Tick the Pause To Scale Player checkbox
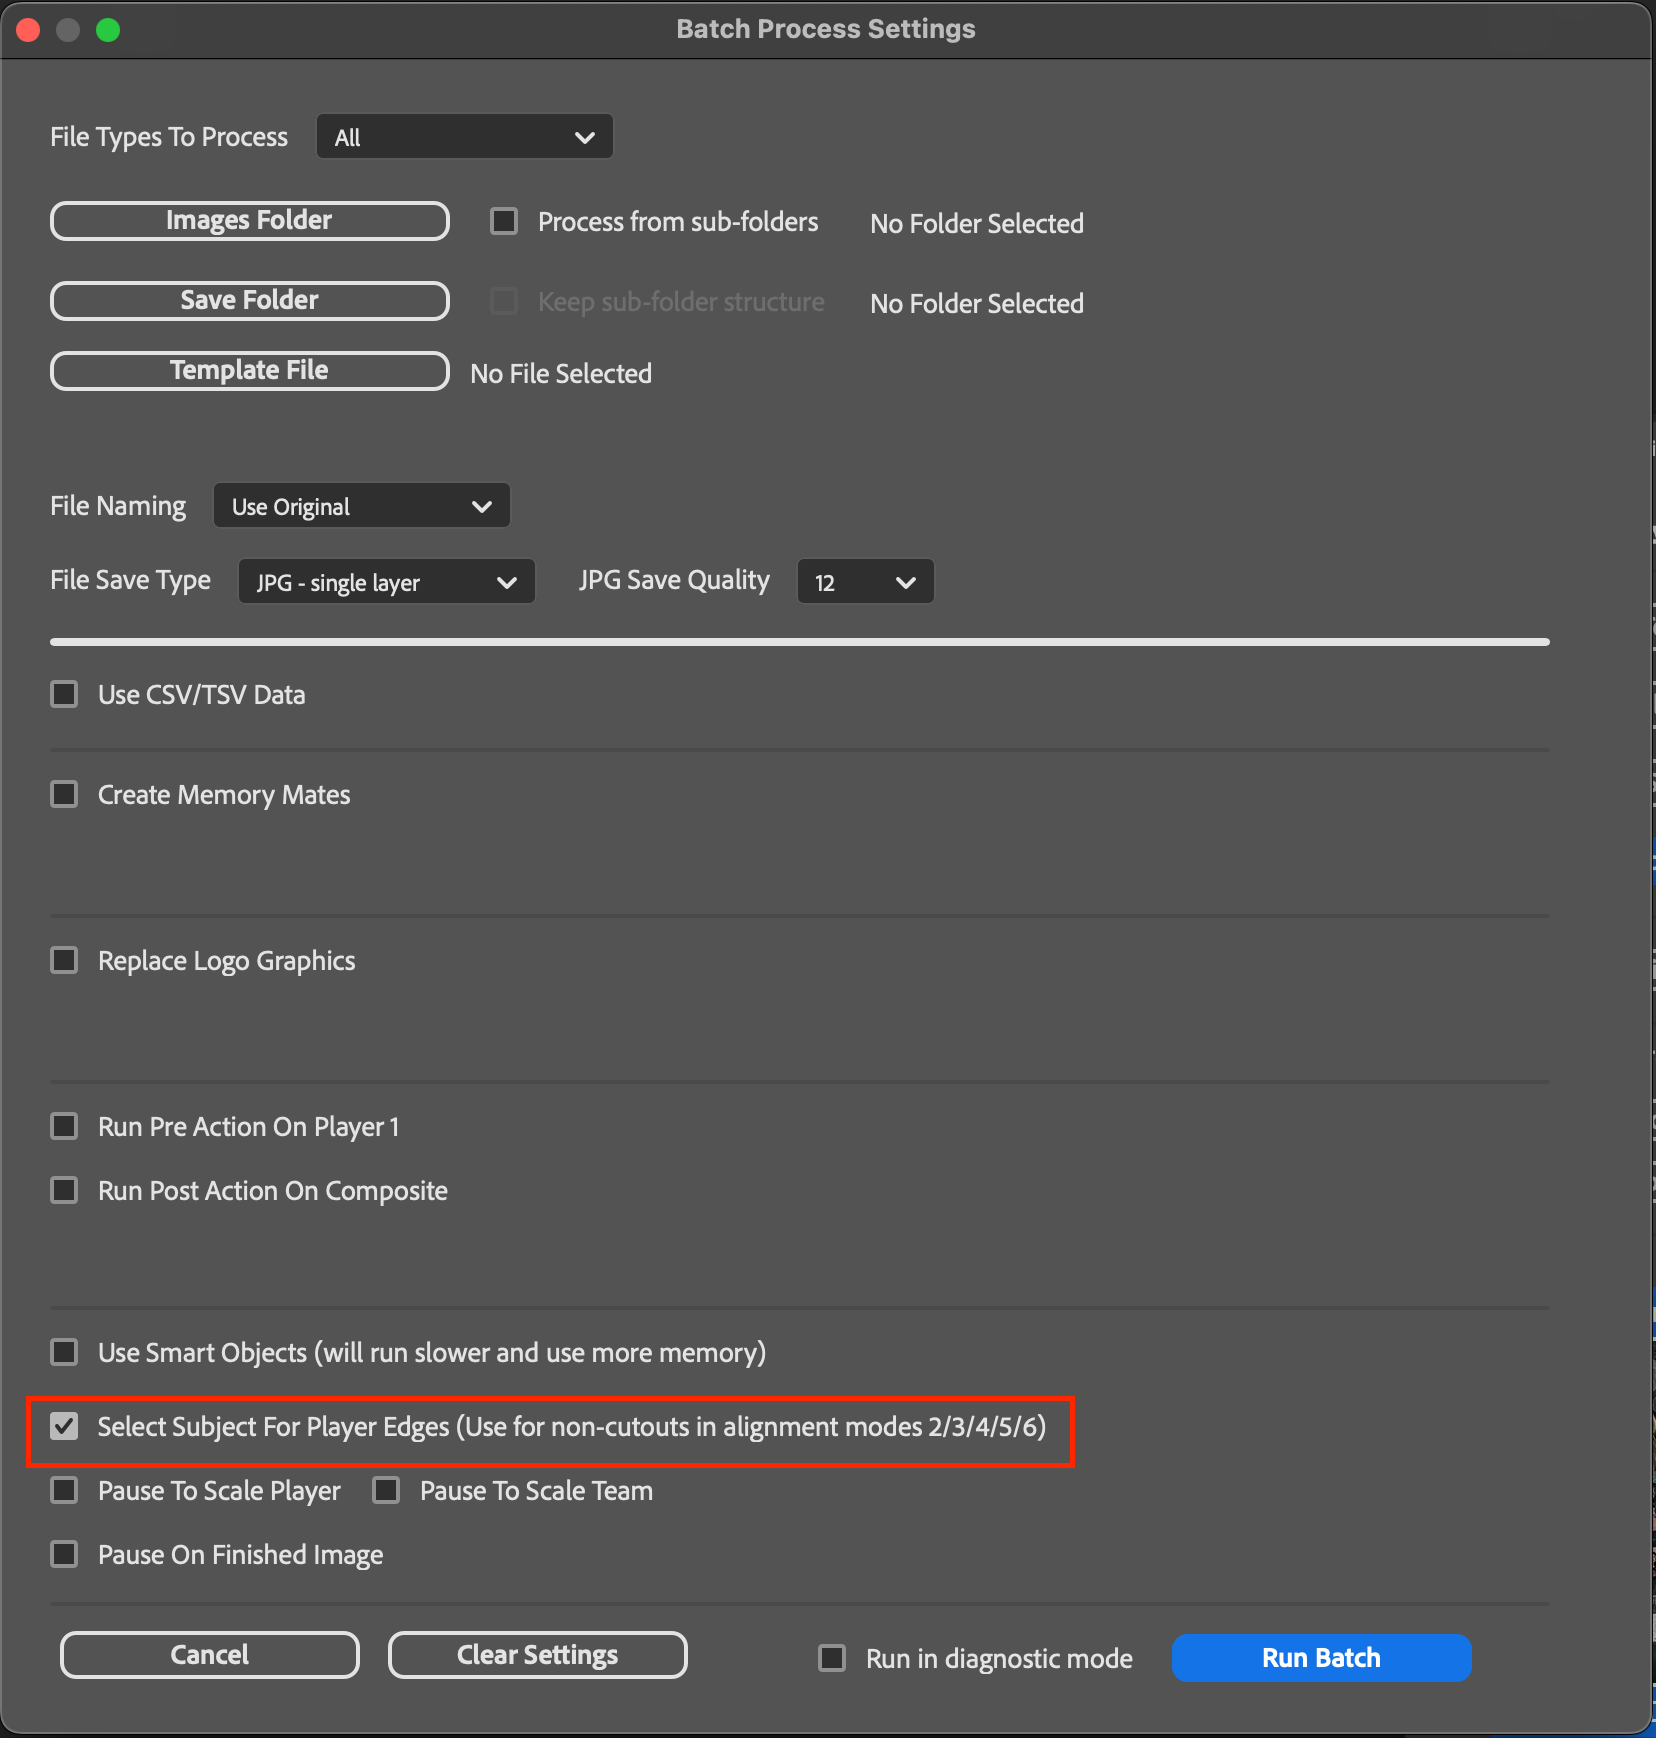The width and height of the screenshot is (1656, 1738). click(x=65, y=1491)
